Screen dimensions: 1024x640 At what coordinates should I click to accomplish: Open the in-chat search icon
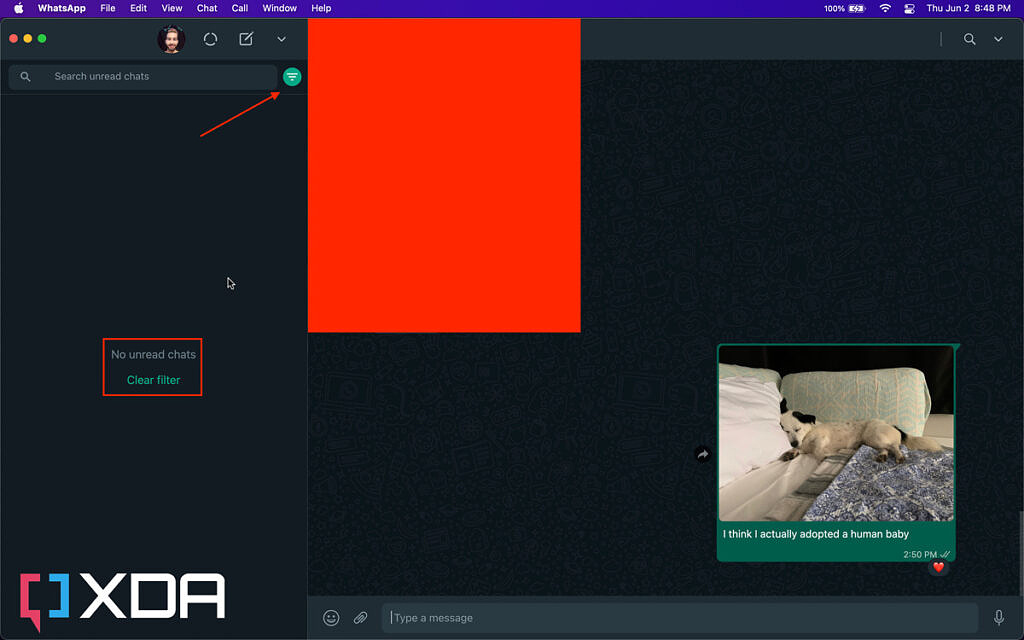967,39
